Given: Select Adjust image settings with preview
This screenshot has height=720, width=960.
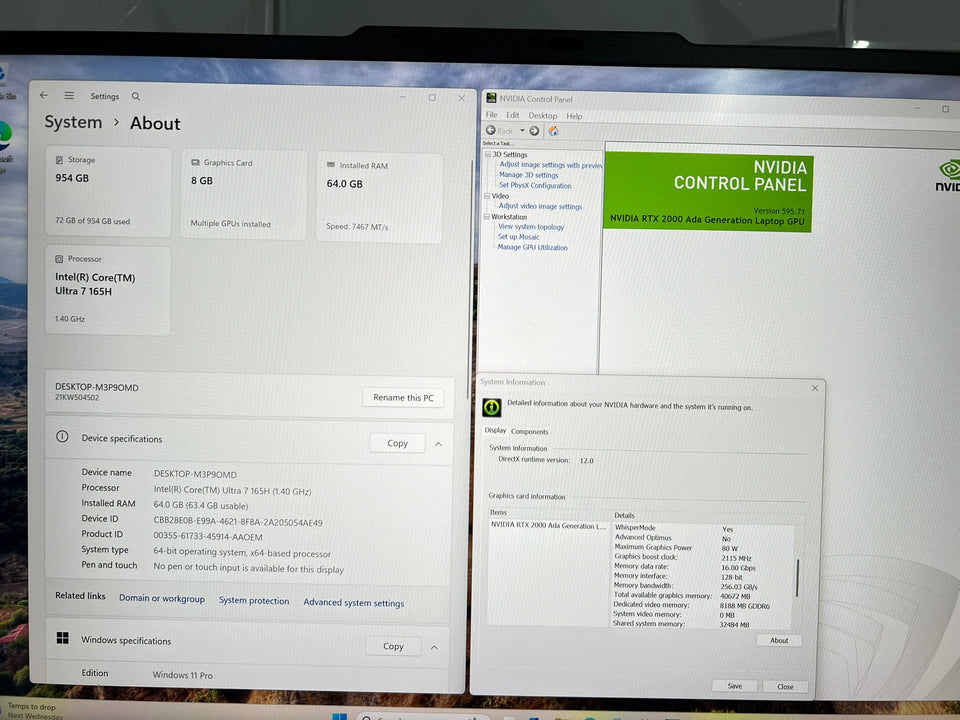Looking at the screenshot, I should (x=550, y=165).
